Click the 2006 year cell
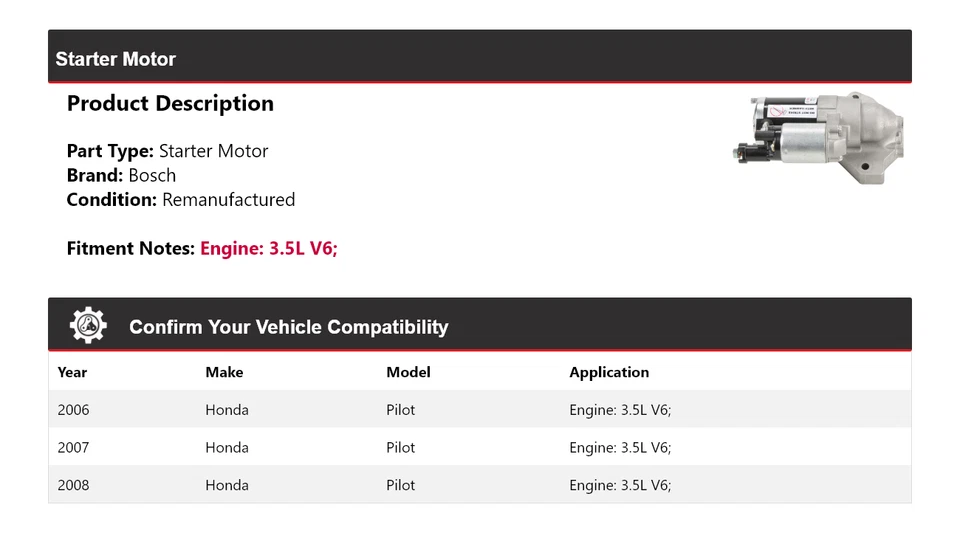Viewport: 960px width, 533px height. 73,410
